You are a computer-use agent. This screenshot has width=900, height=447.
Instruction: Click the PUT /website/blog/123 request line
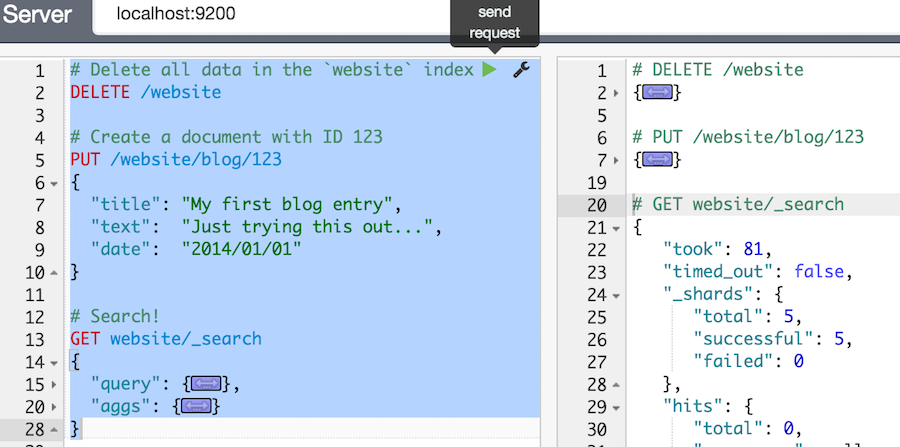point(176,160)
